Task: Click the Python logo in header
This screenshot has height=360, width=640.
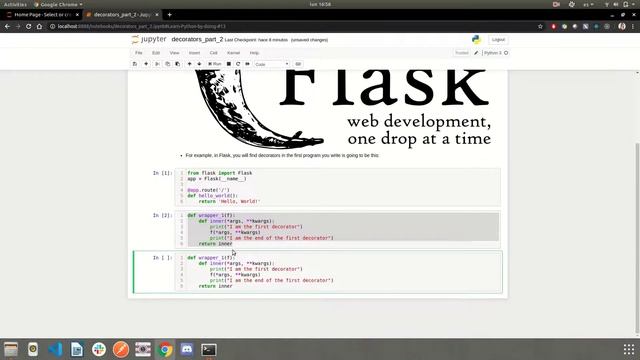Action: 476,40
